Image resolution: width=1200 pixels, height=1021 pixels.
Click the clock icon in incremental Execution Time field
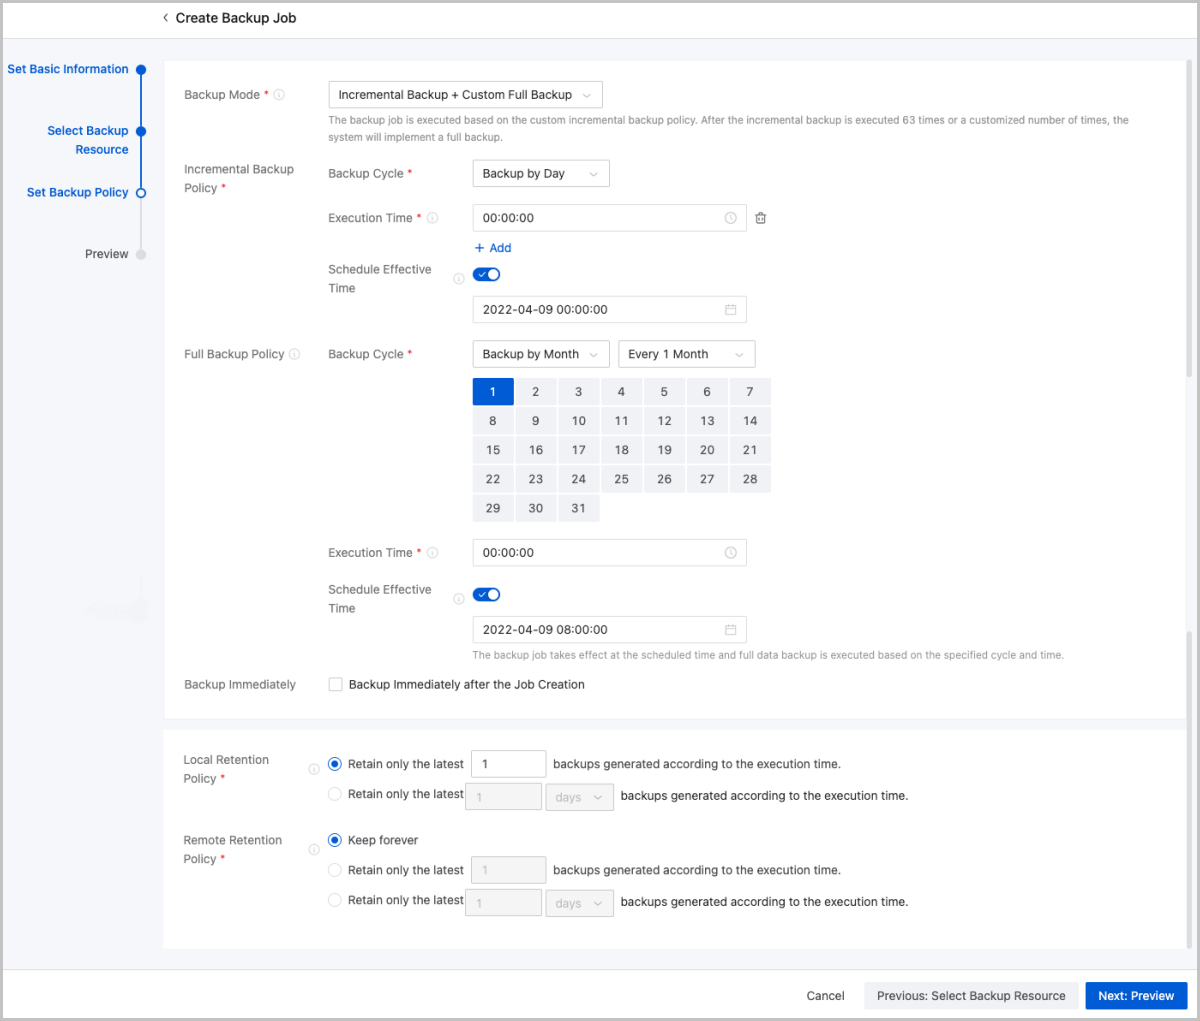pyautogui.click(x=730, y=218)
